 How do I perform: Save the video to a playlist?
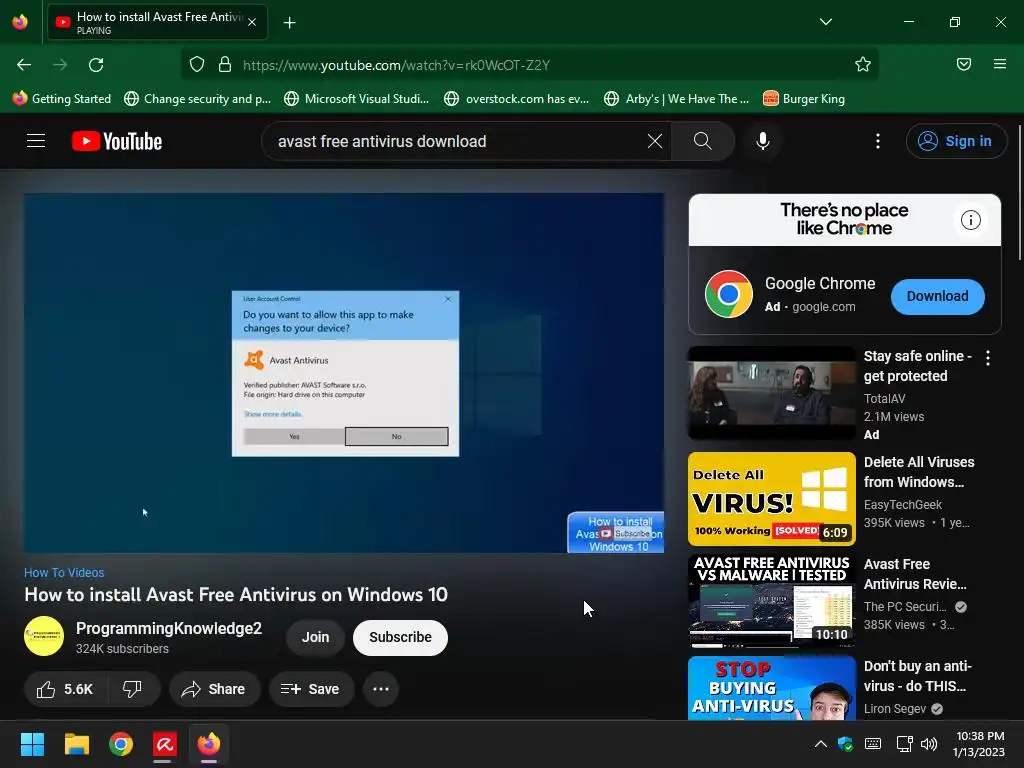tap(311, 689)
